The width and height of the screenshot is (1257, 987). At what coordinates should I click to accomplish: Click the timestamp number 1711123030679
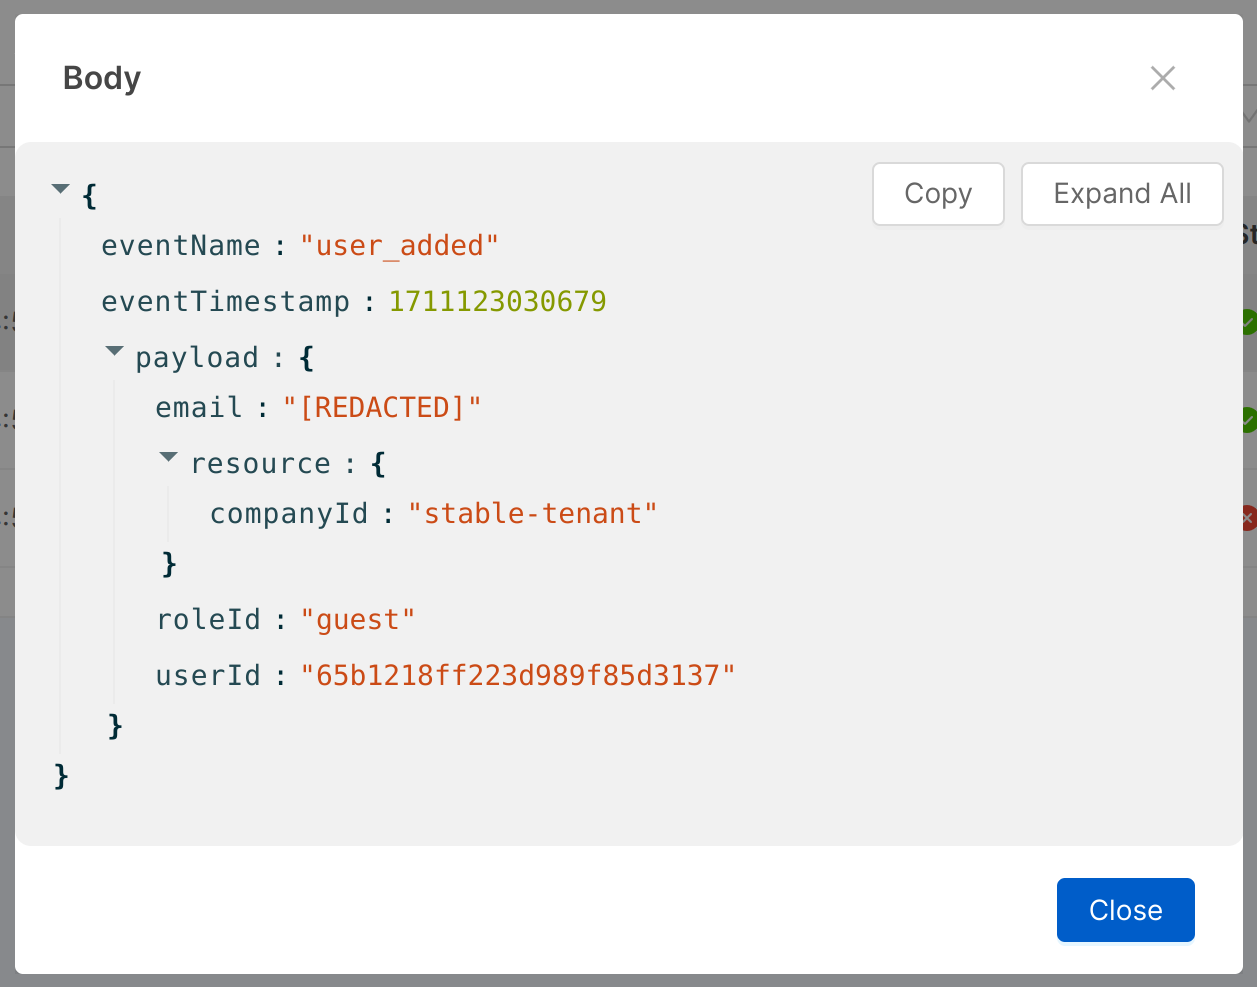(x=497, y=302)
